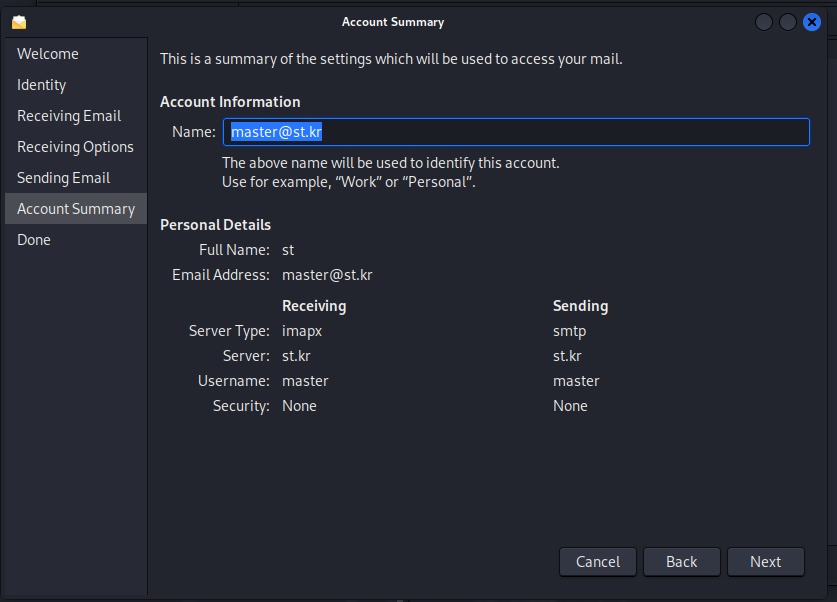Click the Cancel button
837x602 pixels.
click(x=597, y=561)
